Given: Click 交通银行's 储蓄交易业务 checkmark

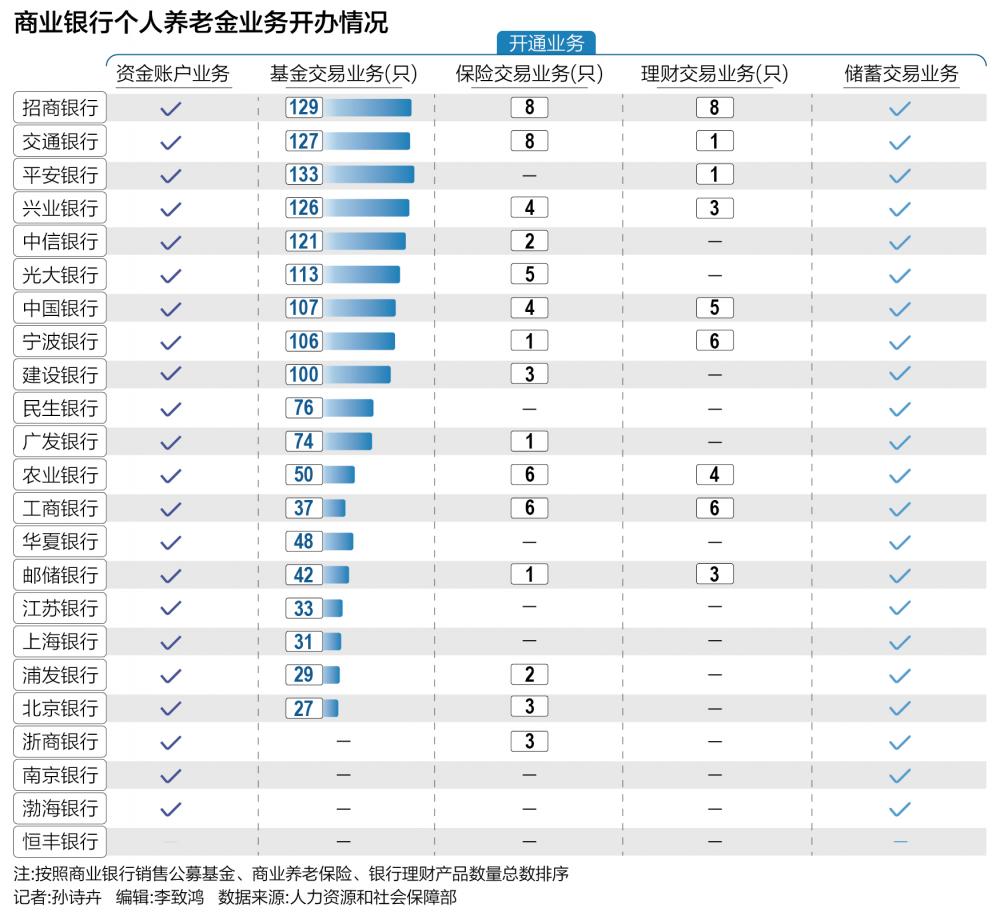Looking at the screenshot, I should click(900, 142).
